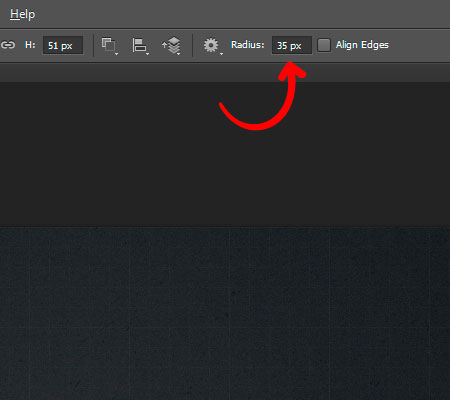Click the Align Edges label text
Viewport: 450px width, 400px height.
pyautogui.click(x=362, y=45)
